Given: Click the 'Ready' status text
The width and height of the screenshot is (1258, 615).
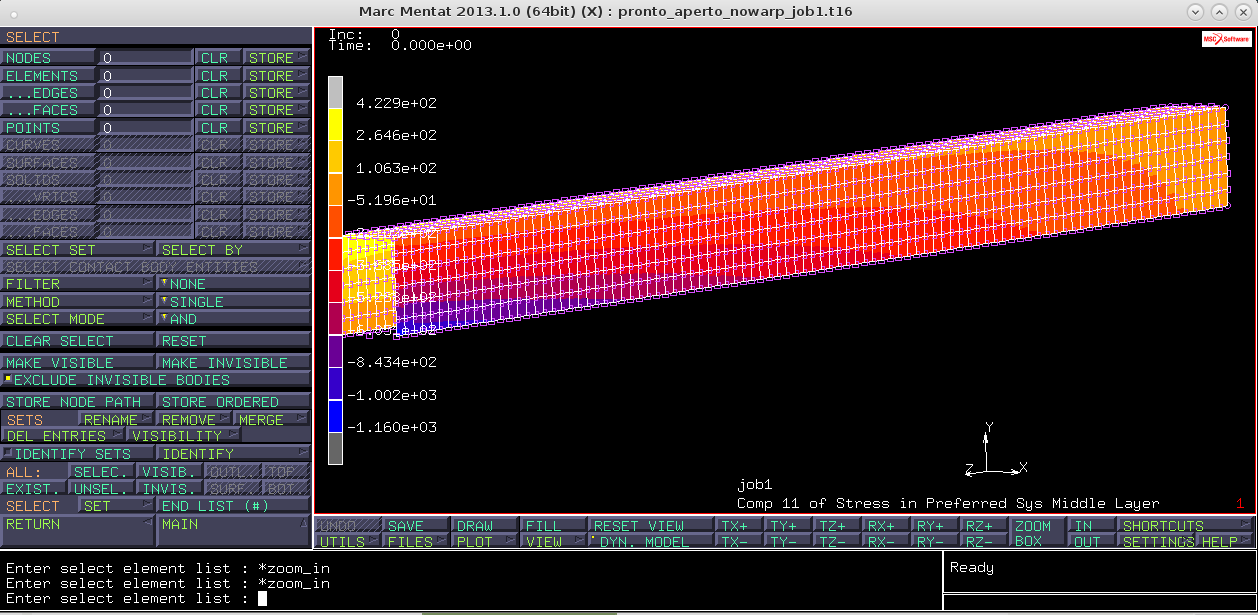Looking at the screenshot, I should [972, 568].
